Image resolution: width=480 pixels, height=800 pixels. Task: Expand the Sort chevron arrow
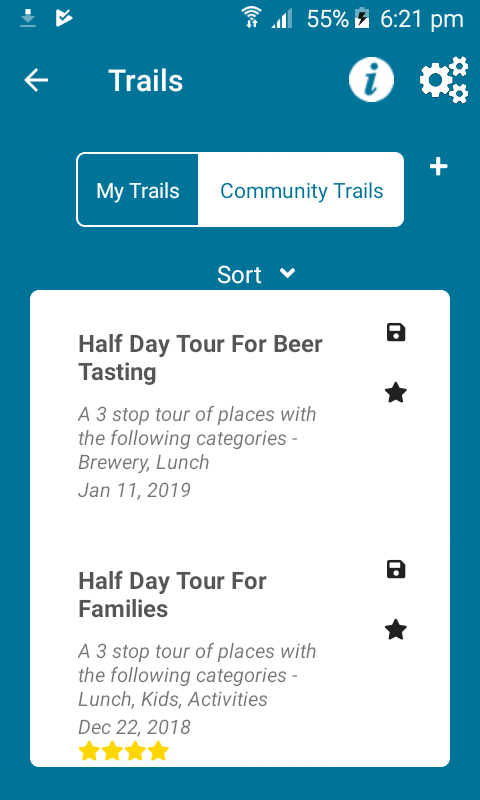(x=288, y=273)
